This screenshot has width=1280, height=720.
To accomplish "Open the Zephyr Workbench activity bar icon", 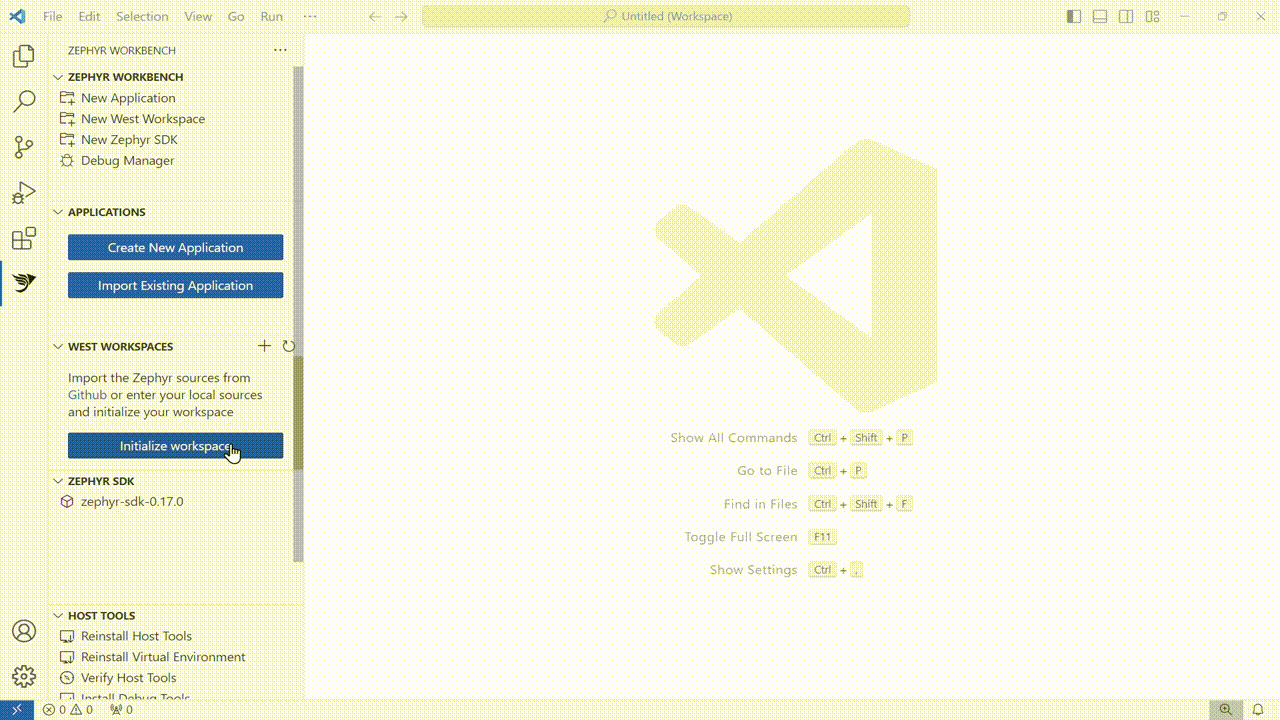I will pos(23,283).
